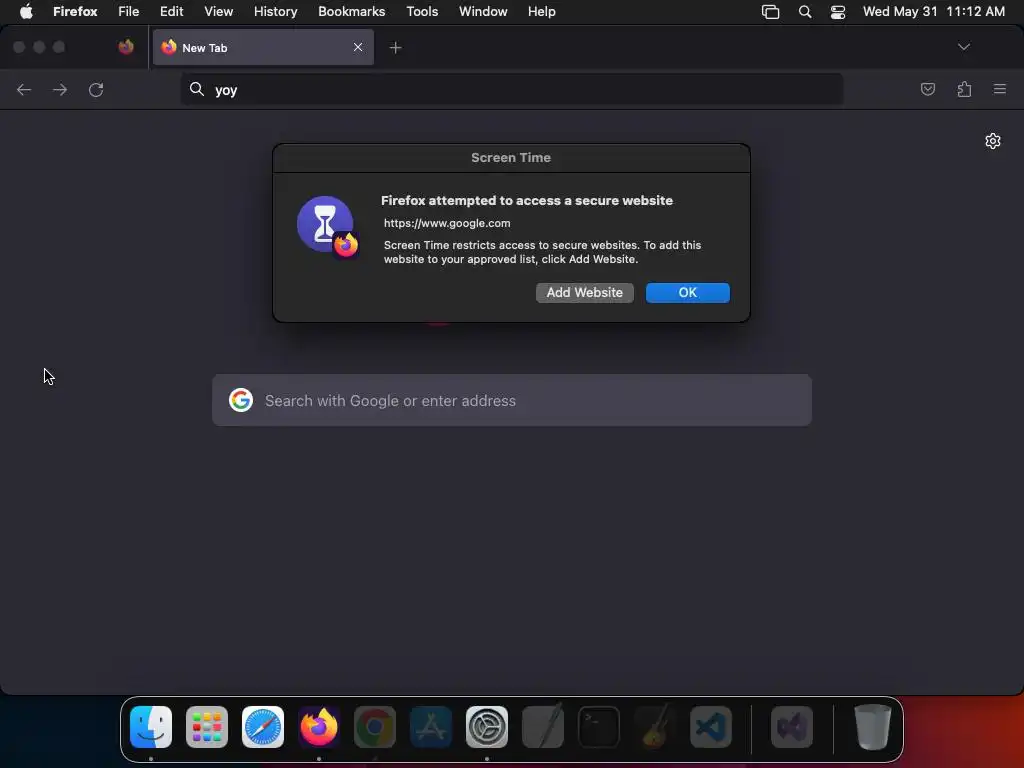Open the Firefox hamburger menu
This screenshot has width=1024, height=768.
click(999, 89)
